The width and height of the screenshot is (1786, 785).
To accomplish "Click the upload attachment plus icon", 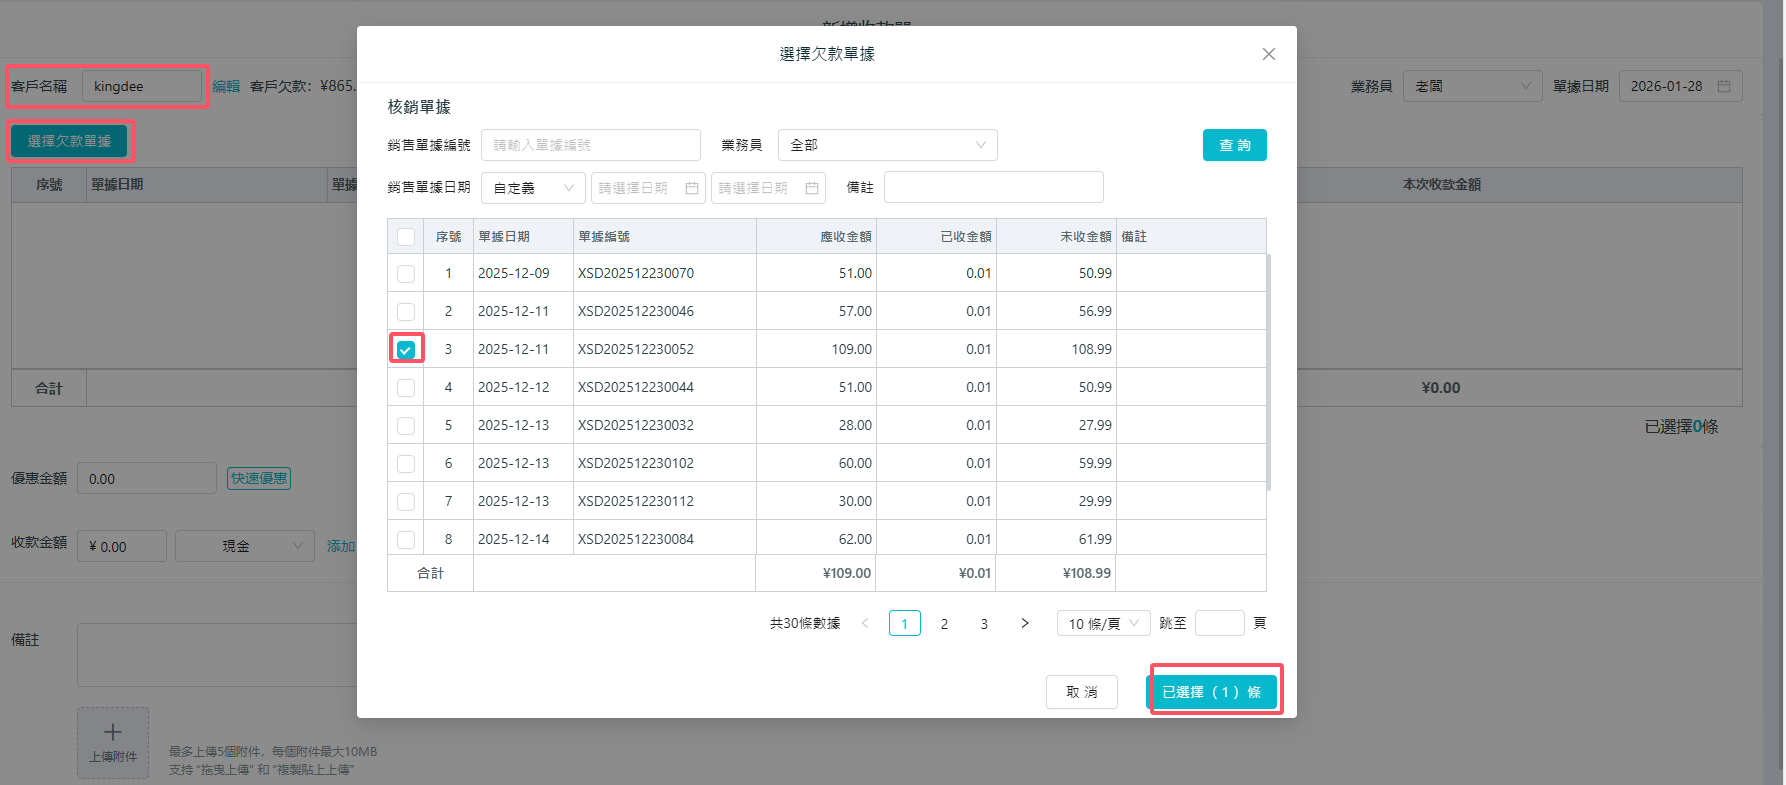I will [x=113, y=733].
